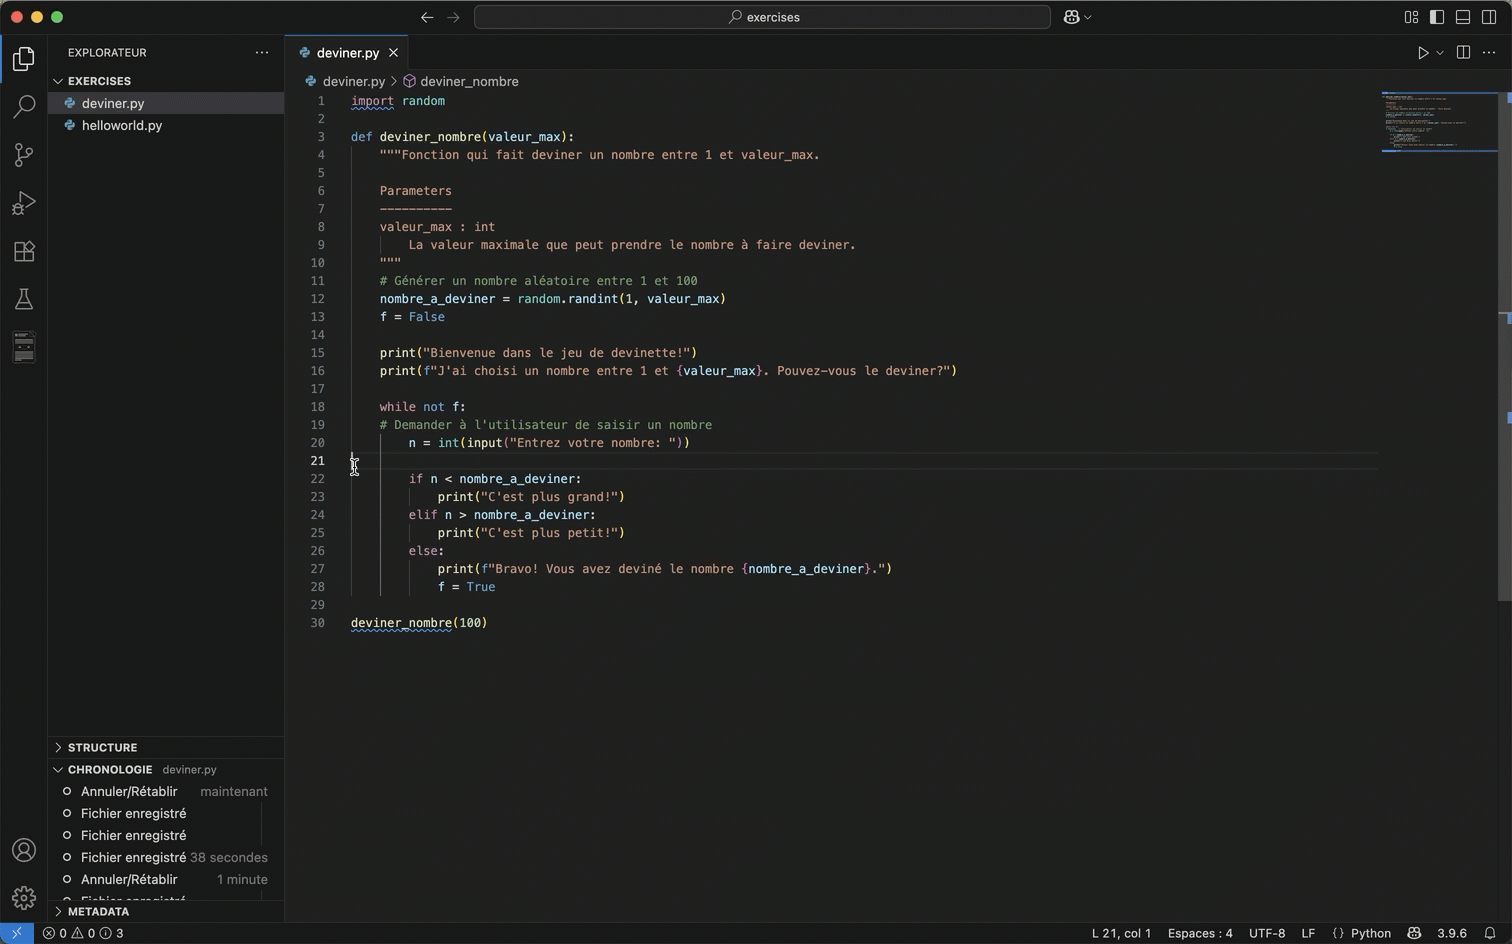Open Copilot dropdown chevron in title bar
1512x944 pixels.
click(1088, 17)
